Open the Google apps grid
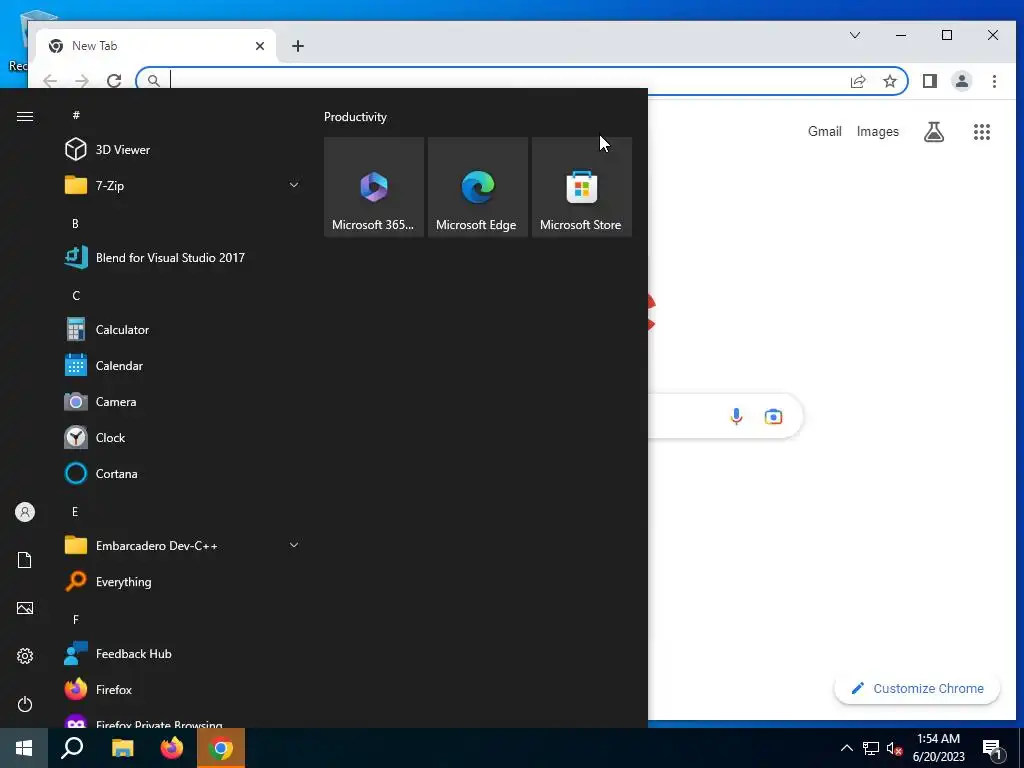1024x768 pixels. 982,132
